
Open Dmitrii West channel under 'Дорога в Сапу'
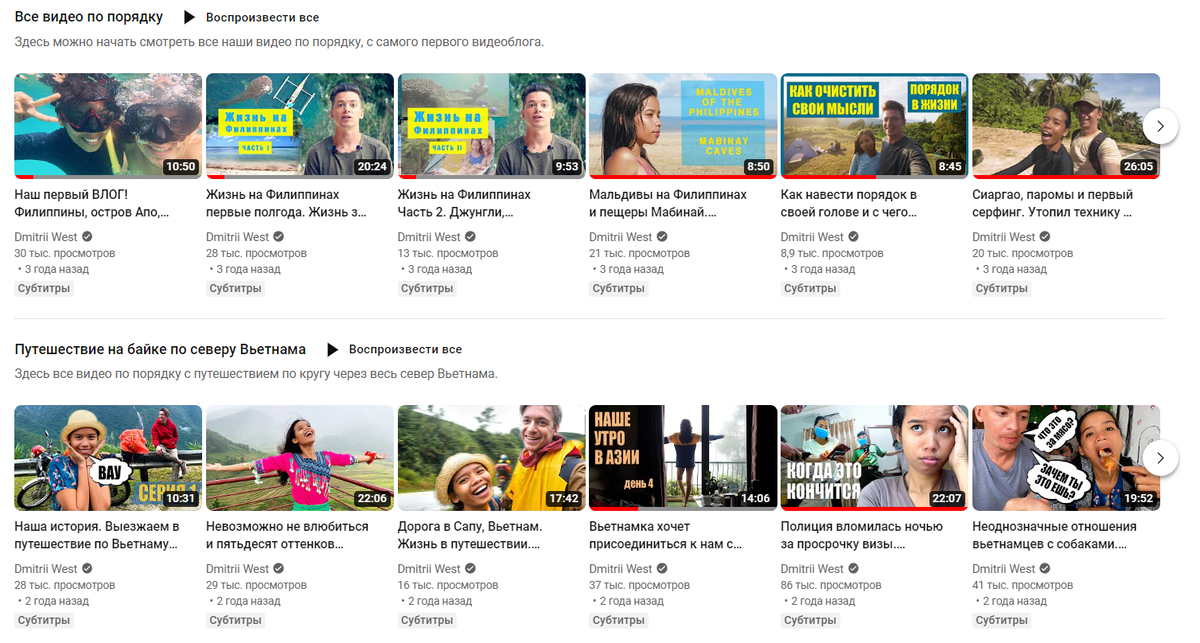pyautogui.click(x=430, y=569)
